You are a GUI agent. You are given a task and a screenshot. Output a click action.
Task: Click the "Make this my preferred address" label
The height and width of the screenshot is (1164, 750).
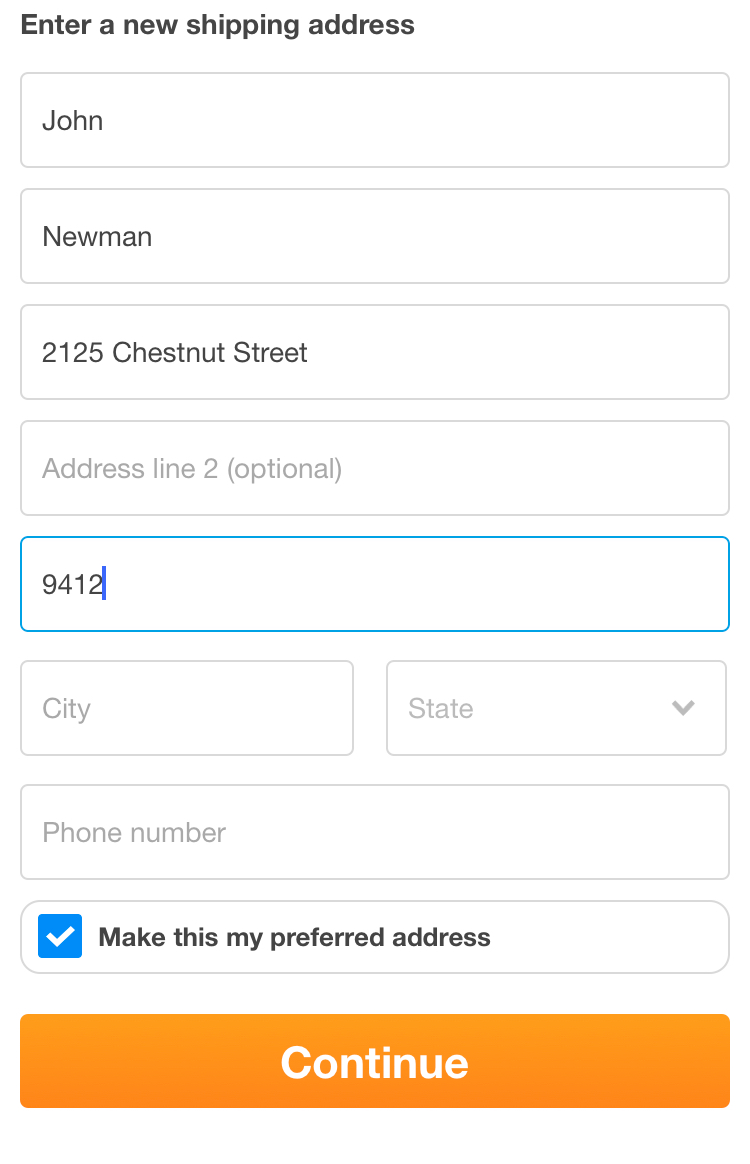pos(294,937)
